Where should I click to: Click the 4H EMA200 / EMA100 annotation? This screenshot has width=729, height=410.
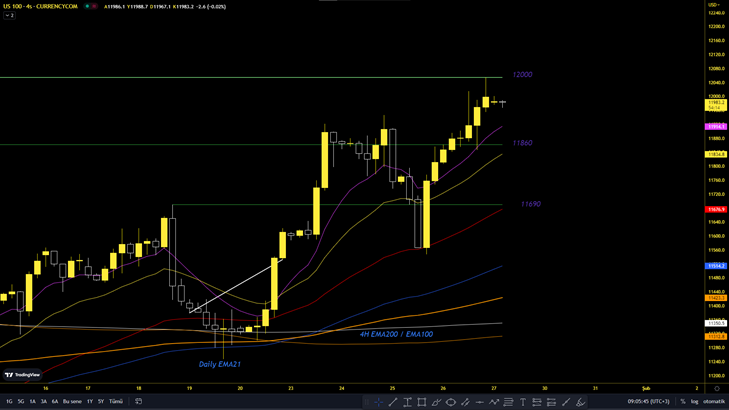point(397,334)
